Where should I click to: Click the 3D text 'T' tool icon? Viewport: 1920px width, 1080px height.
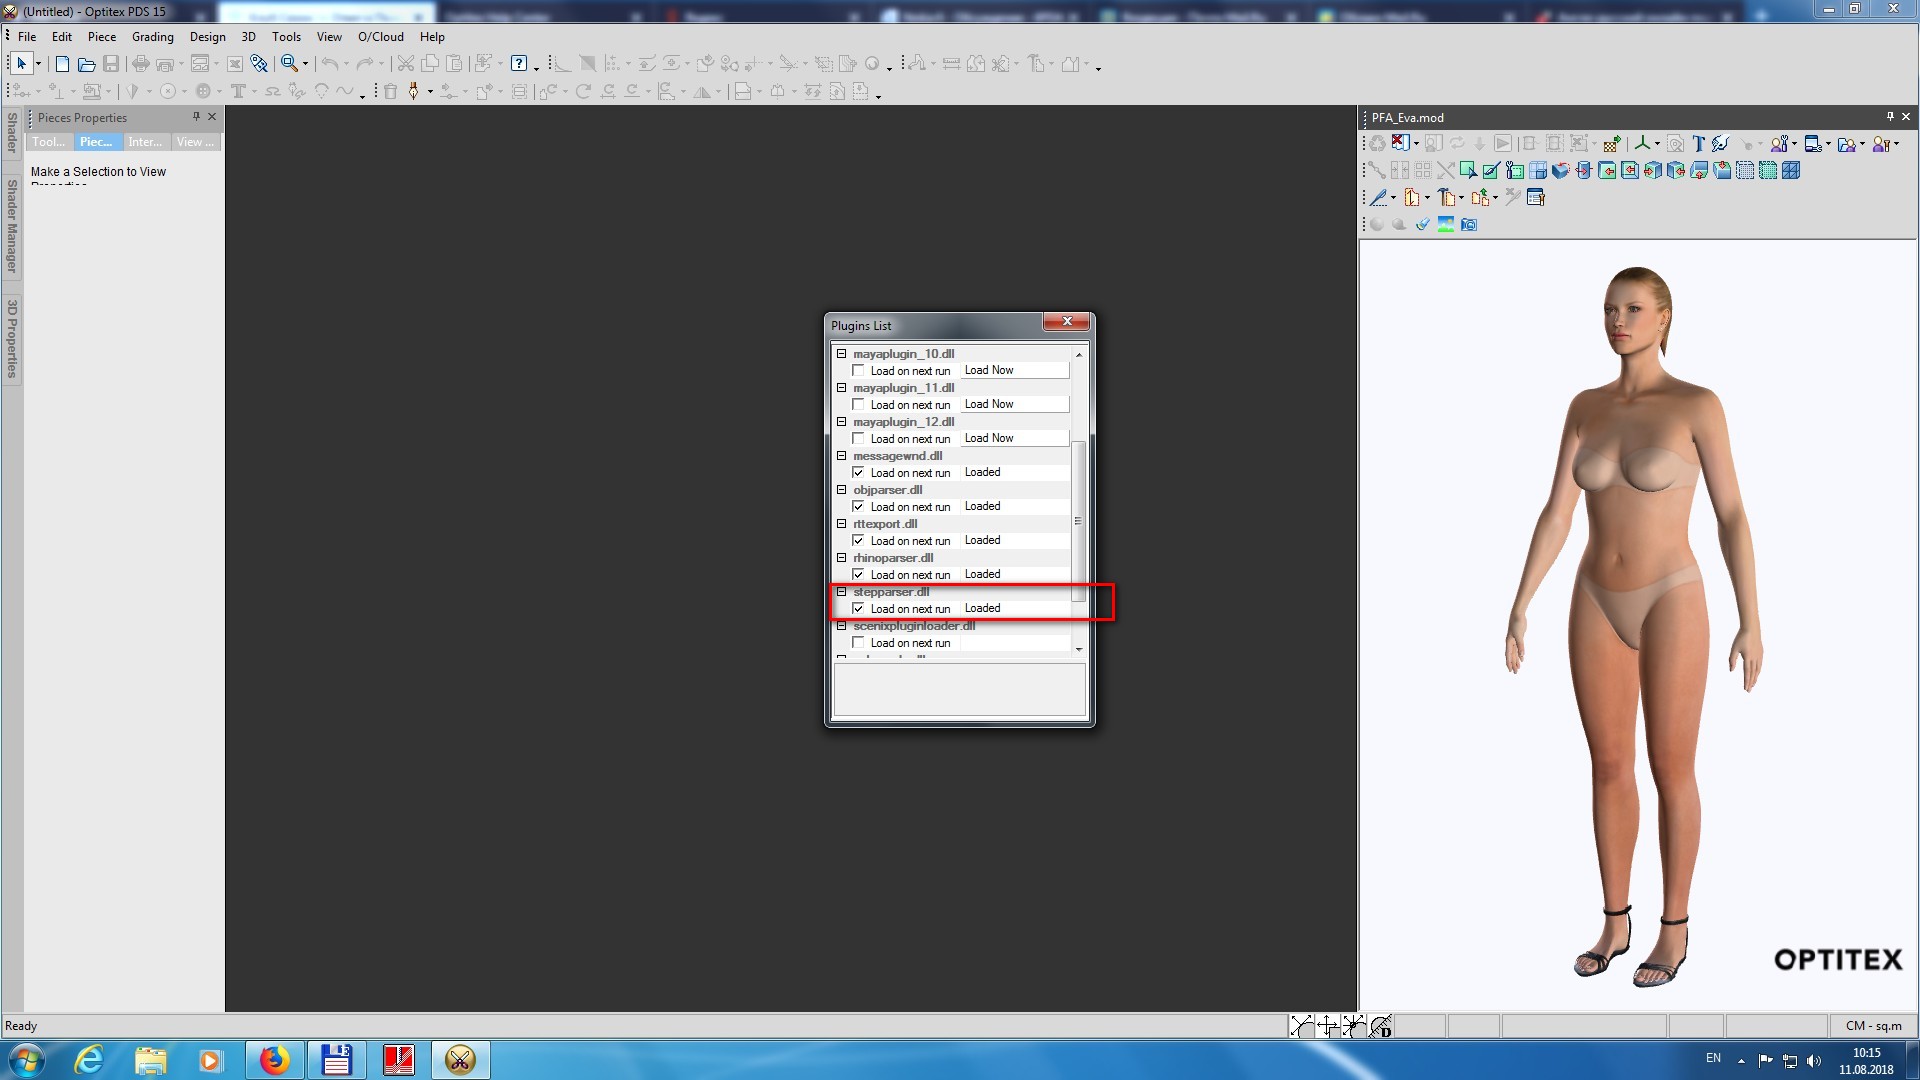click(x=1698, y=144)
